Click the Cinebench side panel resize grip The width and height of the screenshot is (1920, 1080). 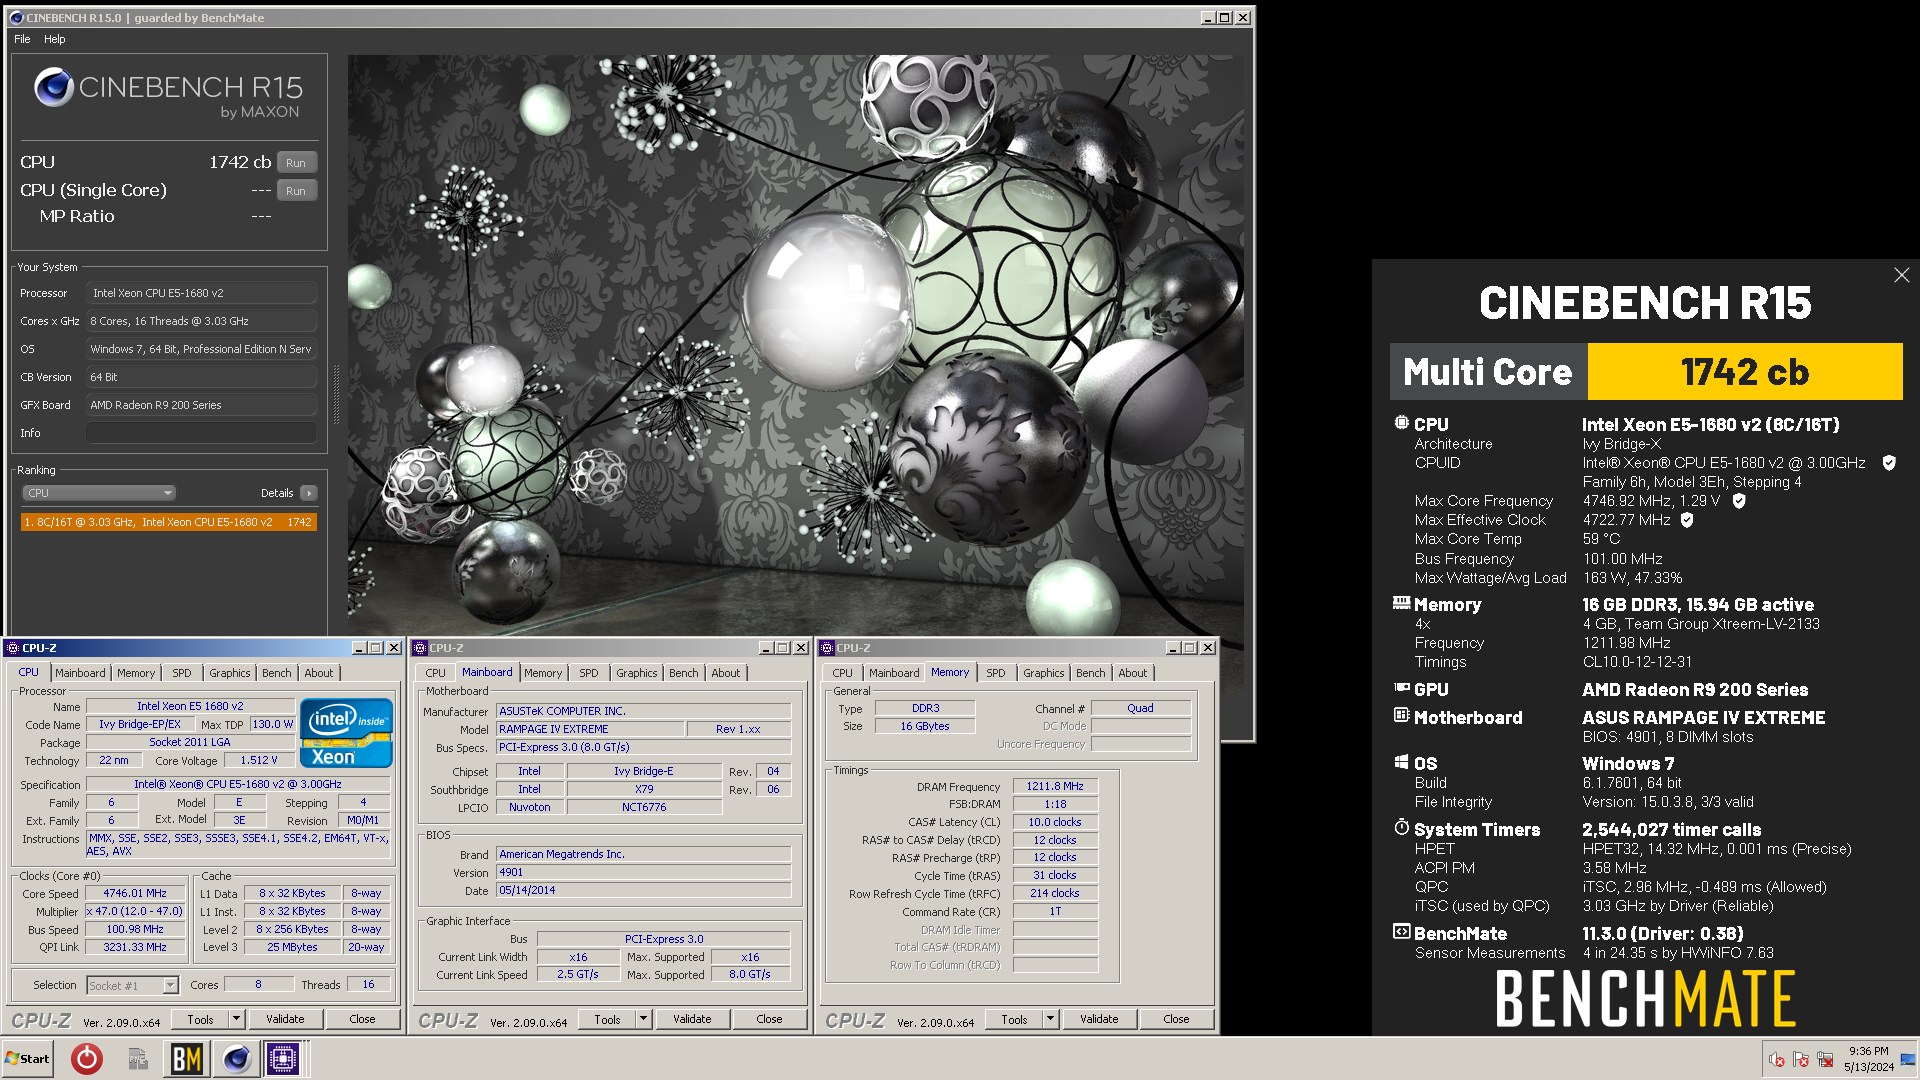(x=336, y=395)
